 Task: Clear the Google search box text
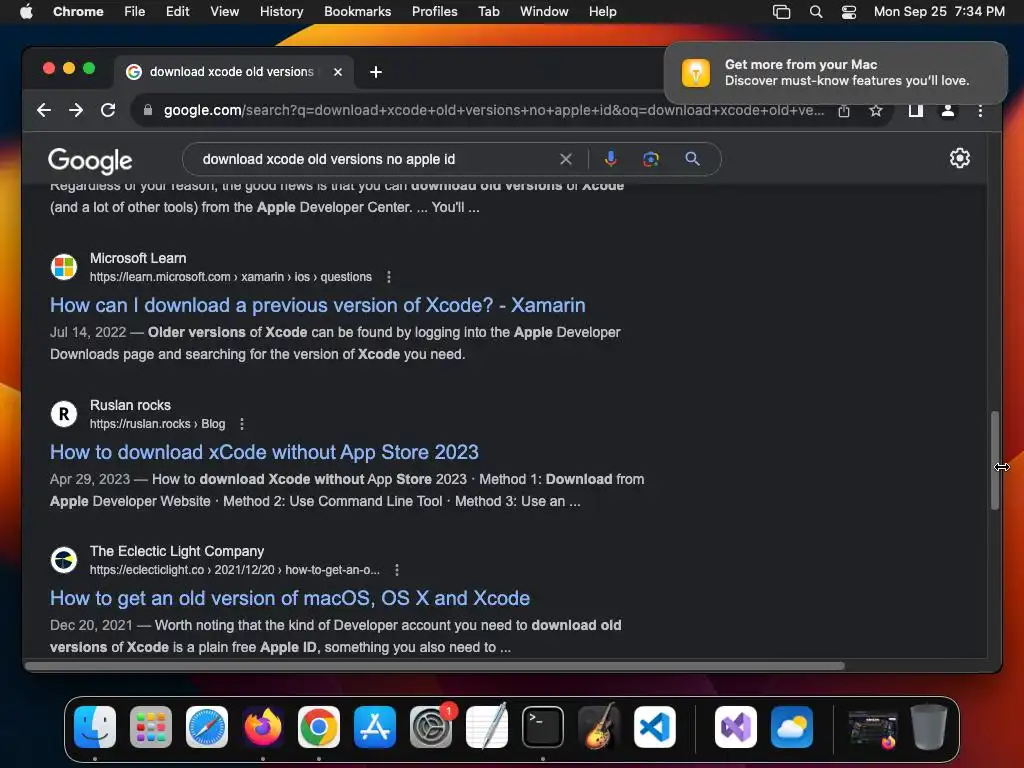click(566, 159)
